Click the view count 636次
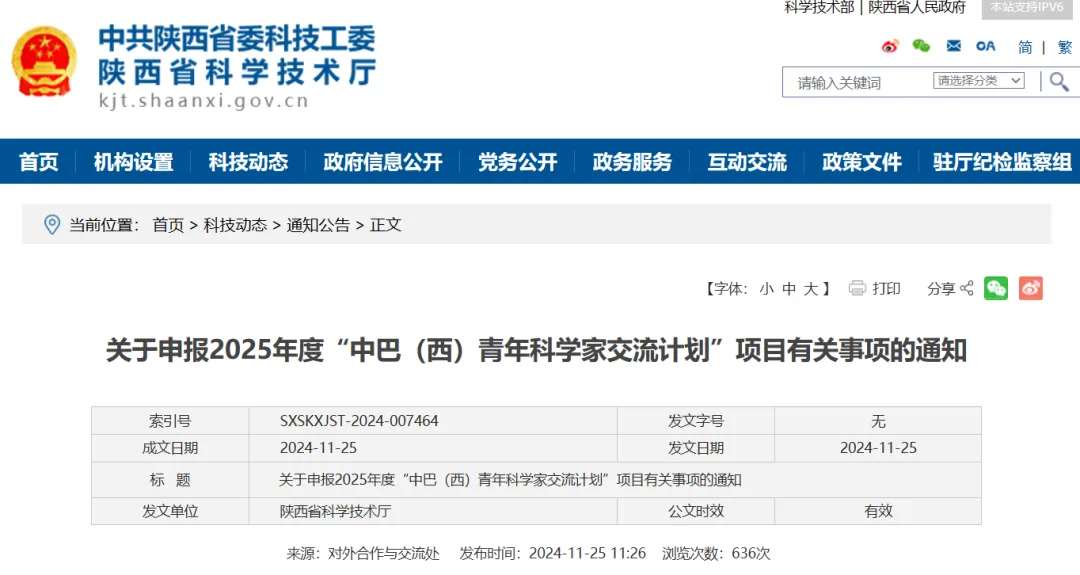Screen dimensions: 1080x575 (751, 553)
